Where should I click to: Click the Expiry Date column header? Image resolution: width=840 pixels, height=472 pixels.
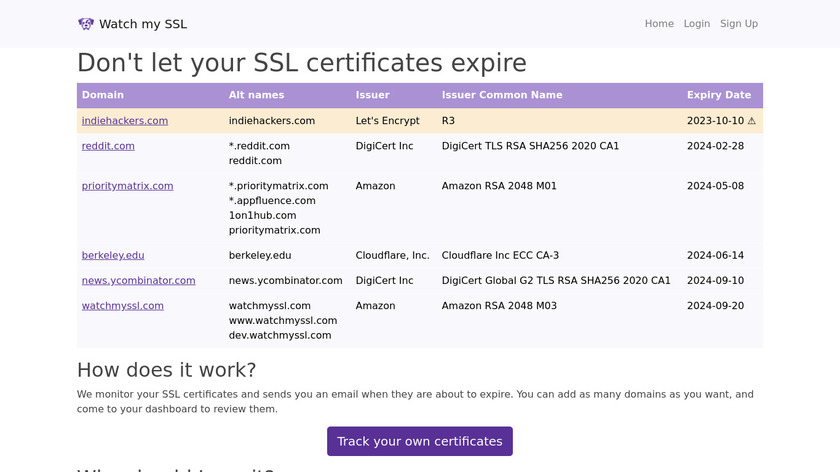[x=718, y=96]
